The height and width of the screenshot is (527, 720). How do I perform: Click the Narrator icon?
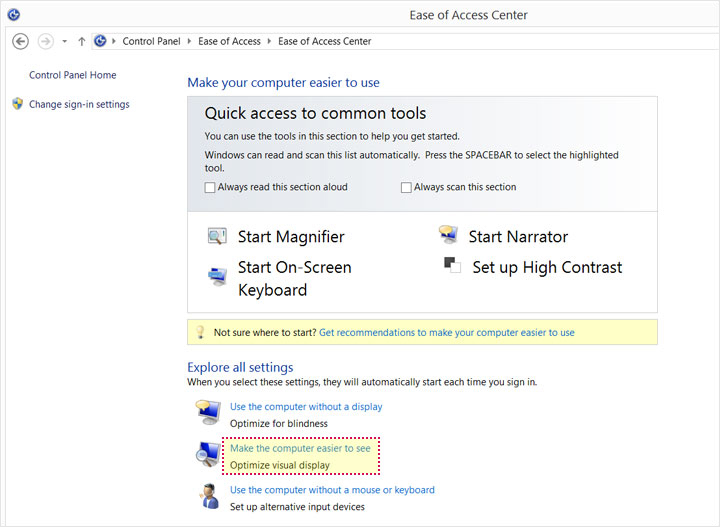coord(448,235)
